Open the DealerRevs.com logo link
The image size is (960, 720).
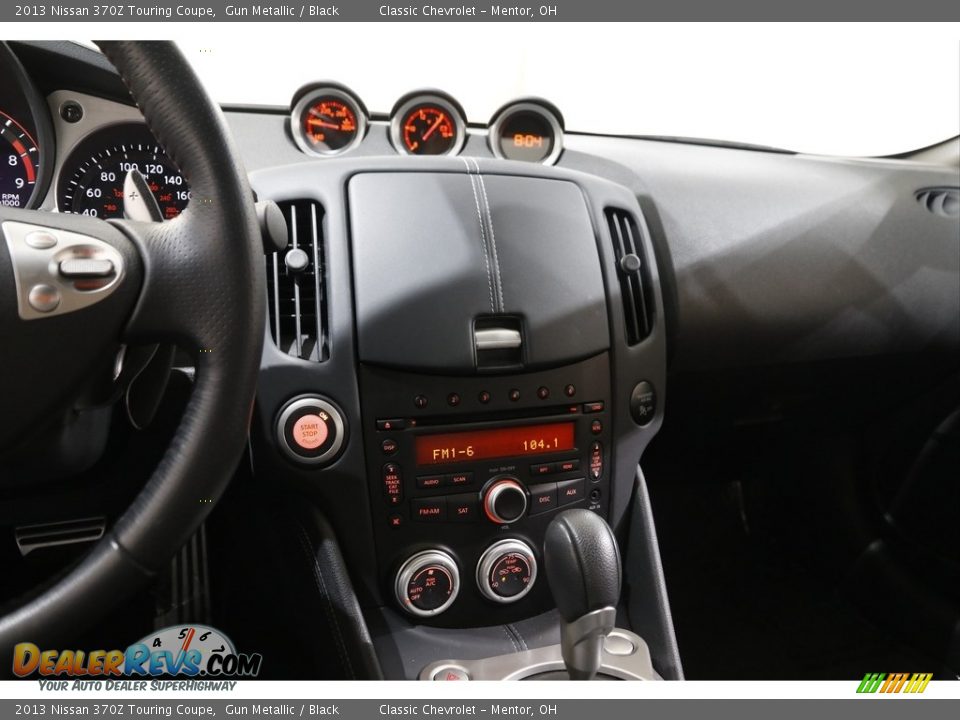pyautogui.click(x=137, y=660)
